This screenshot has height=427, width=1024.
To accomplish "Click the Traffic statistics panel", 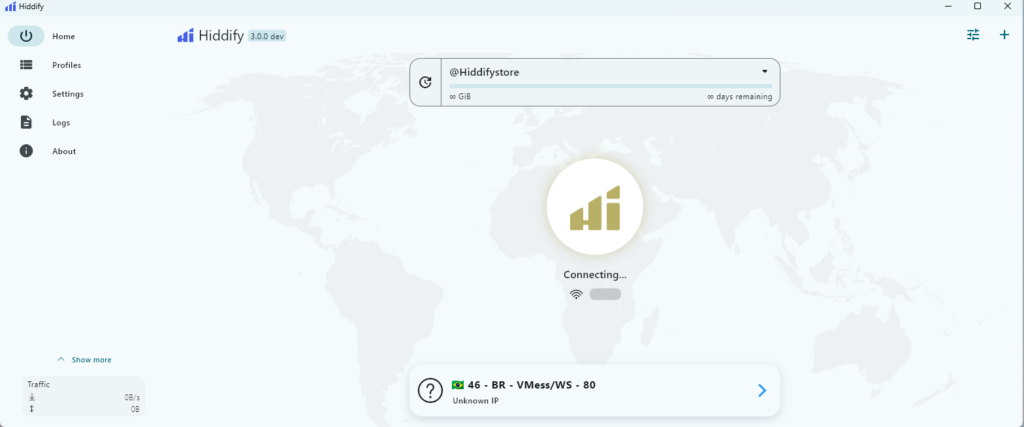I will [84, 396].
